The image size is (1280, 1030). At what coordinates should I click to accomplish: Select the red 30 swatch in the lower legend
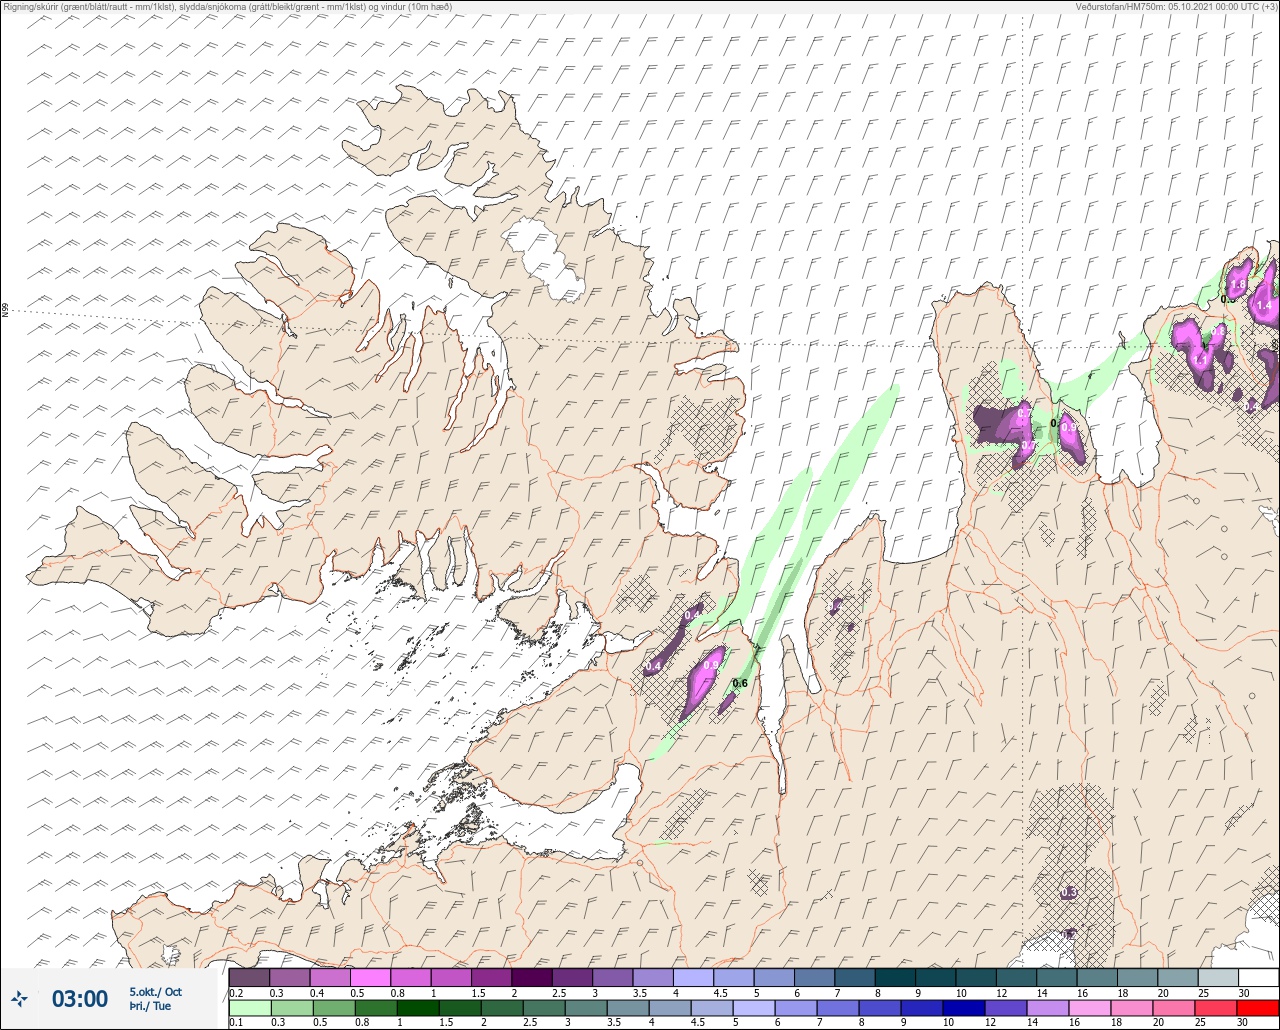(1258, 1007)
